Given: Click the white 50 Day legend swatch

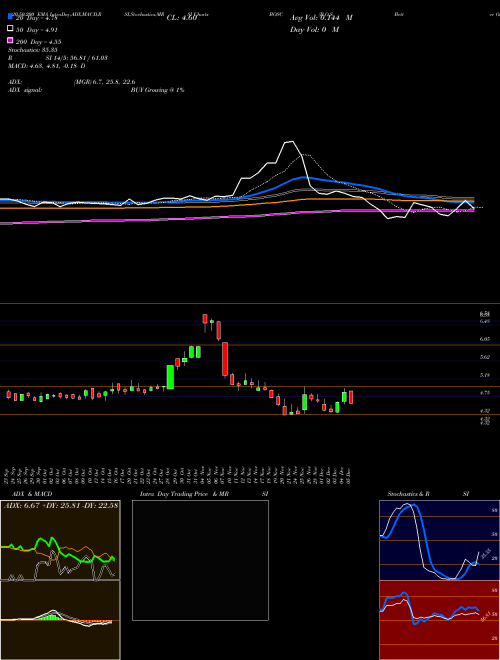Looking at the screenshot, I should (x=11, y=29).
